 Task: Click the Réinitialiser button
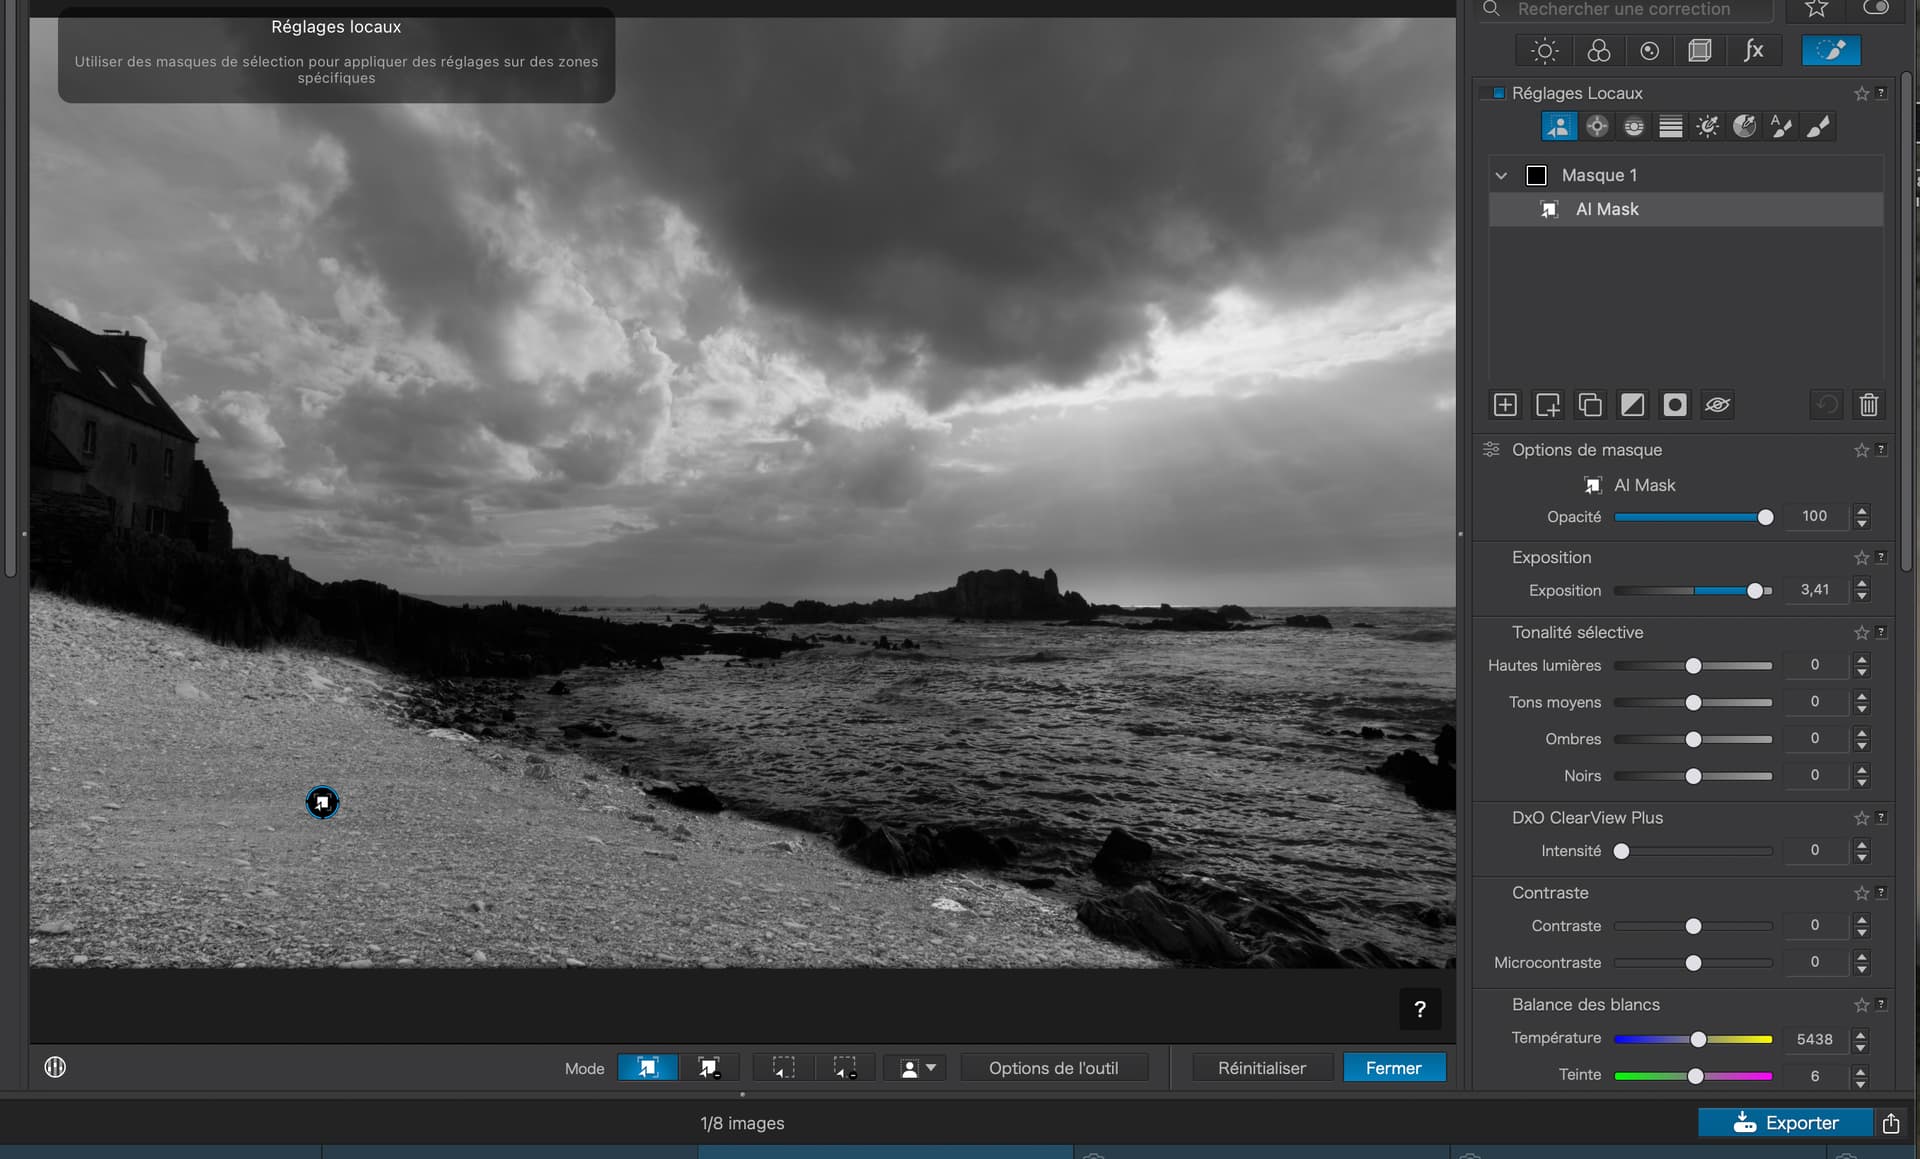point(1261,1068)
